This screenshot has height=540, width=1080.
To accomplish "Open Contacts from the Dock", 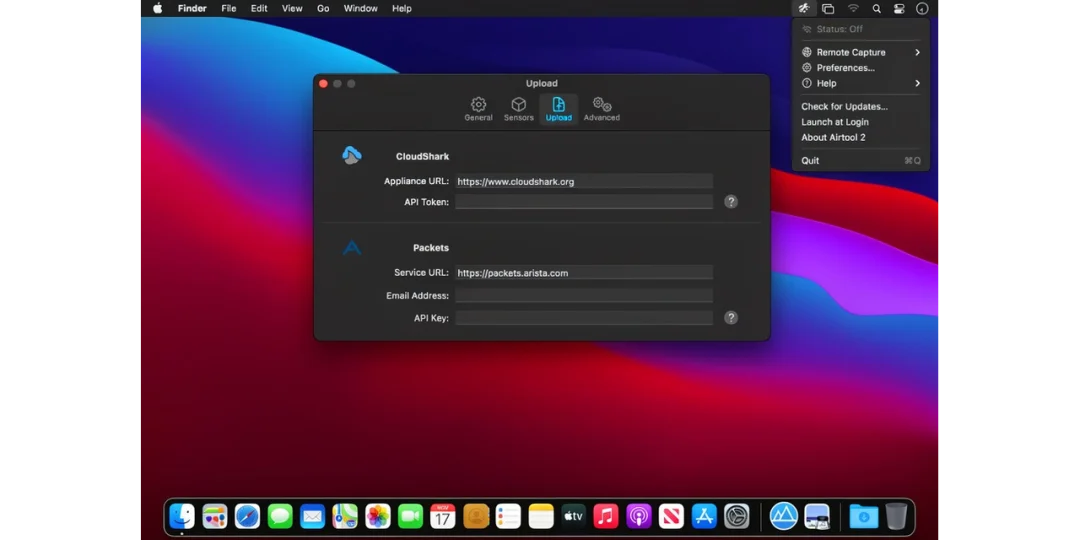I will (476, 516).
